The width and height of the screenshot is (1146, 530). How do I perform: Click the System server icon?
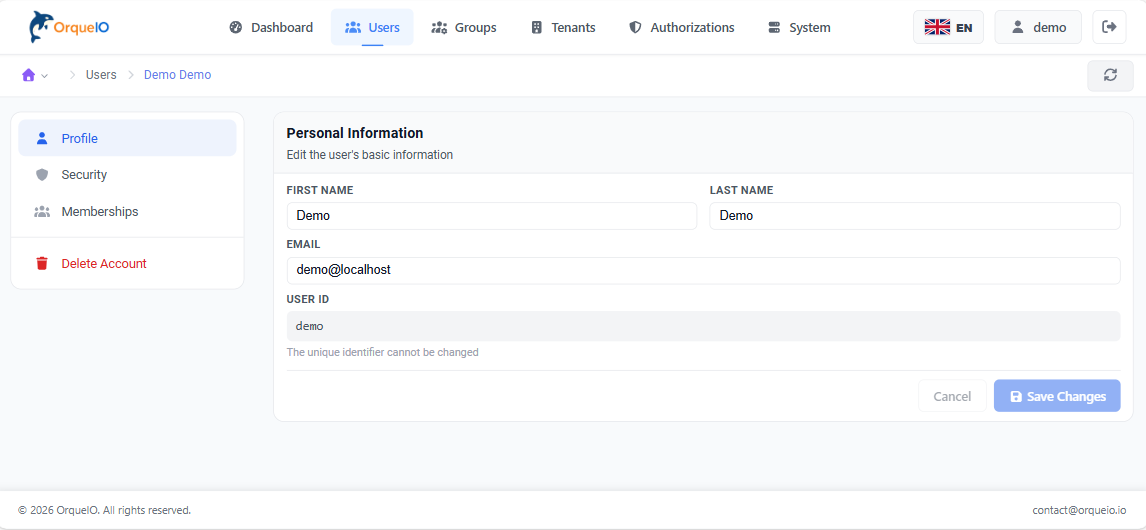point(775,28)
